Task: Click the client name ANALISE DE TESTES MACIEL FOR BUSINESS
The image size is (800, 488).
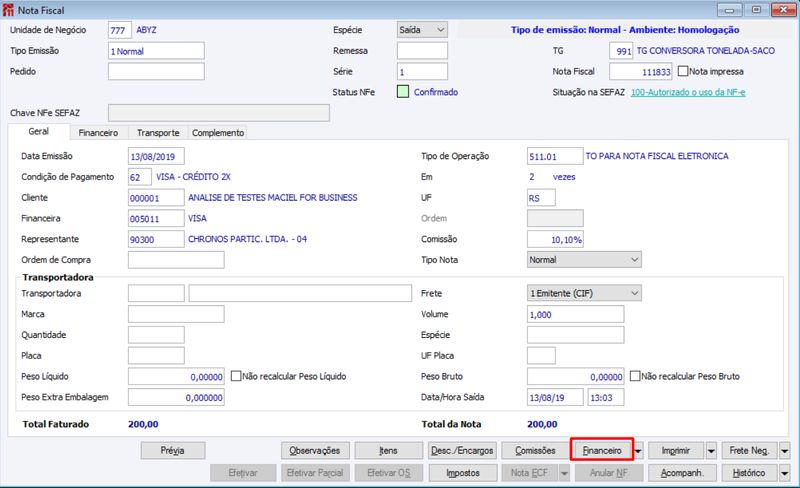Action: [x=273, y=198]
